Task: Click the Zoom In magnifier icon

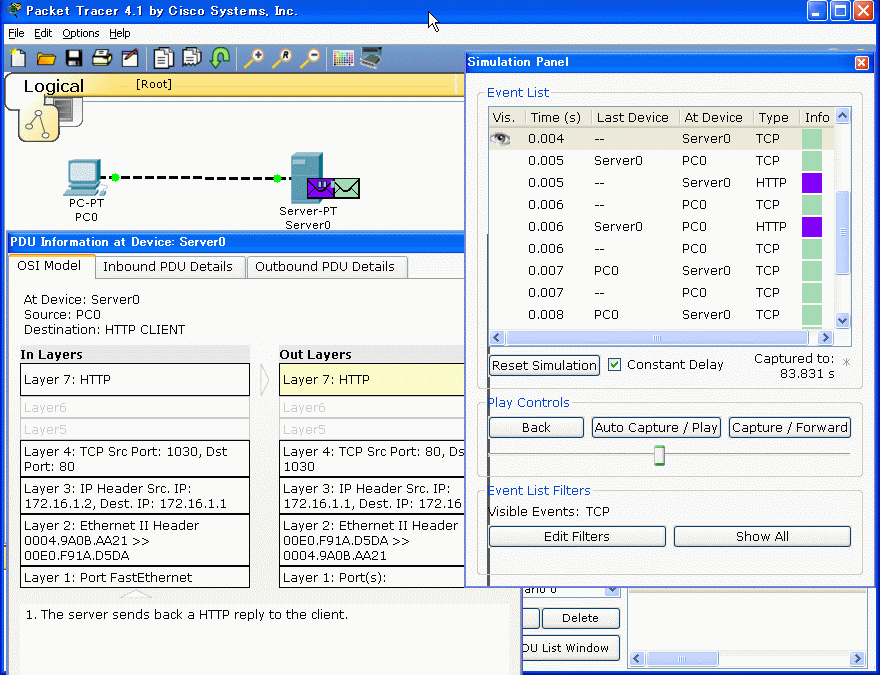Action: coord(254,58)
